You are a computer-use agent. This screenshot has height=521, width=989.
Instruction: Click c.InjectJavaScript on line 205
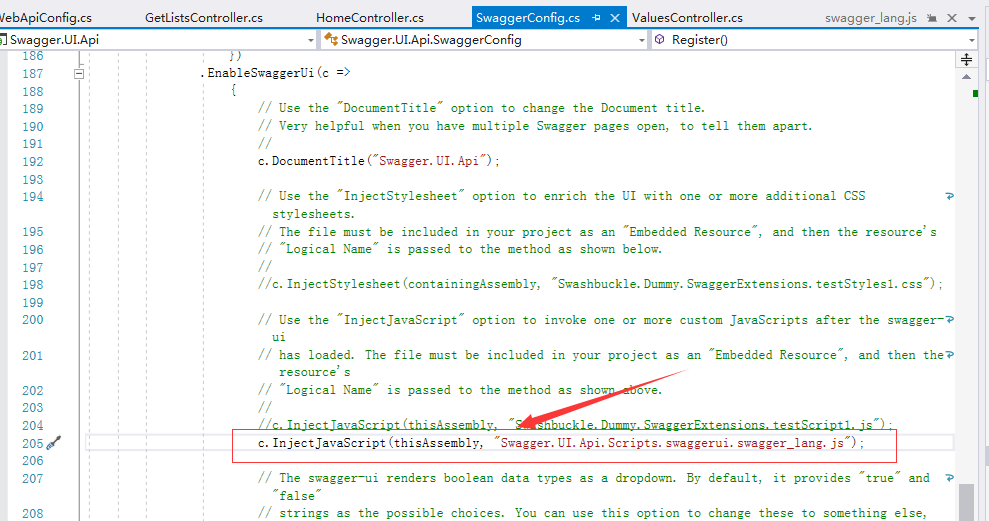[322, 443]
